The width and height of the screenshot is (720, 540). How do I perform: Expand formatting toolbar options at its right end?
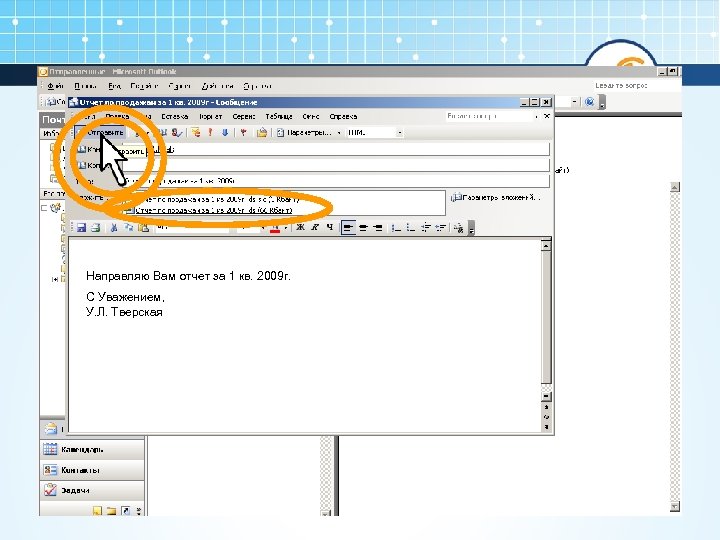471,229
